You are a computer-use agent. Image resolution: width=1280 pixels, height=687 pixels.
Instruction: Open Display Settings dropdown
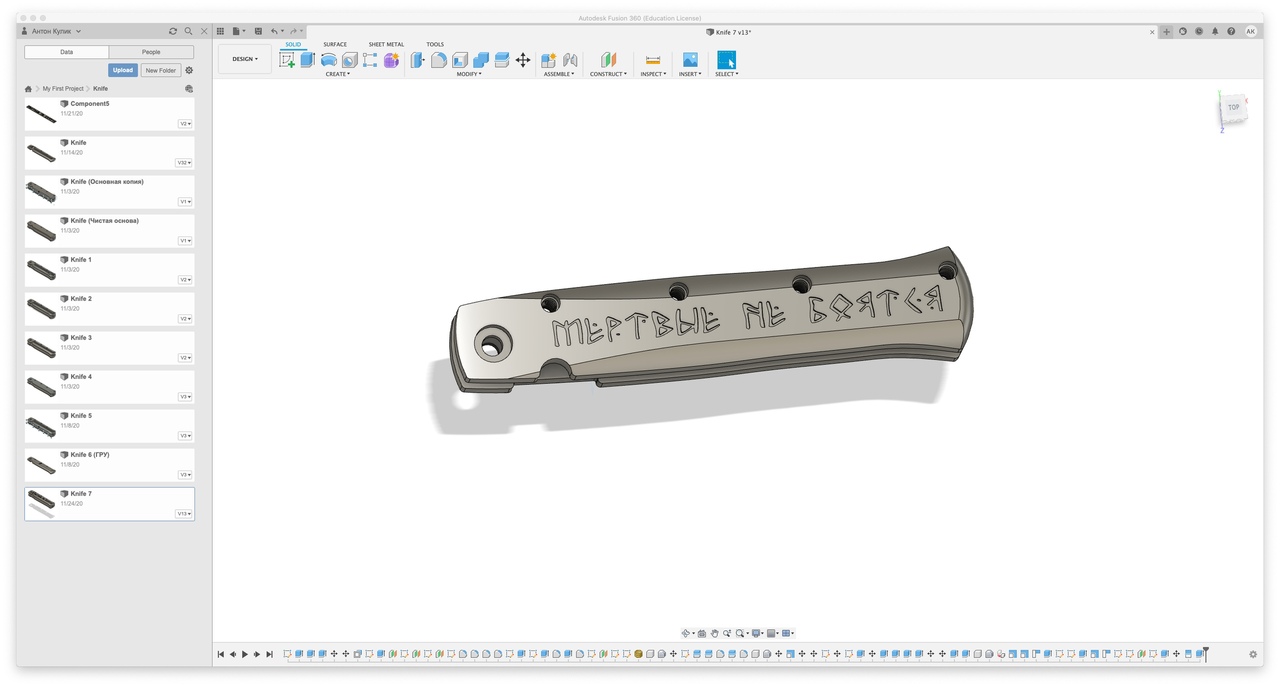pyautogui.click(x=758, y=633)
